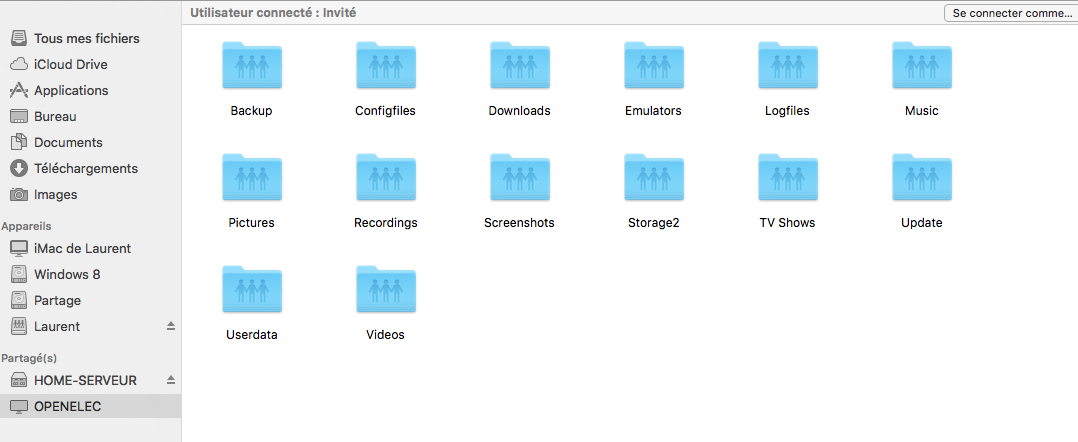Select the Update shared folder icon
Viewport: 1078px width, 442px height.
[x=922, y=177]
